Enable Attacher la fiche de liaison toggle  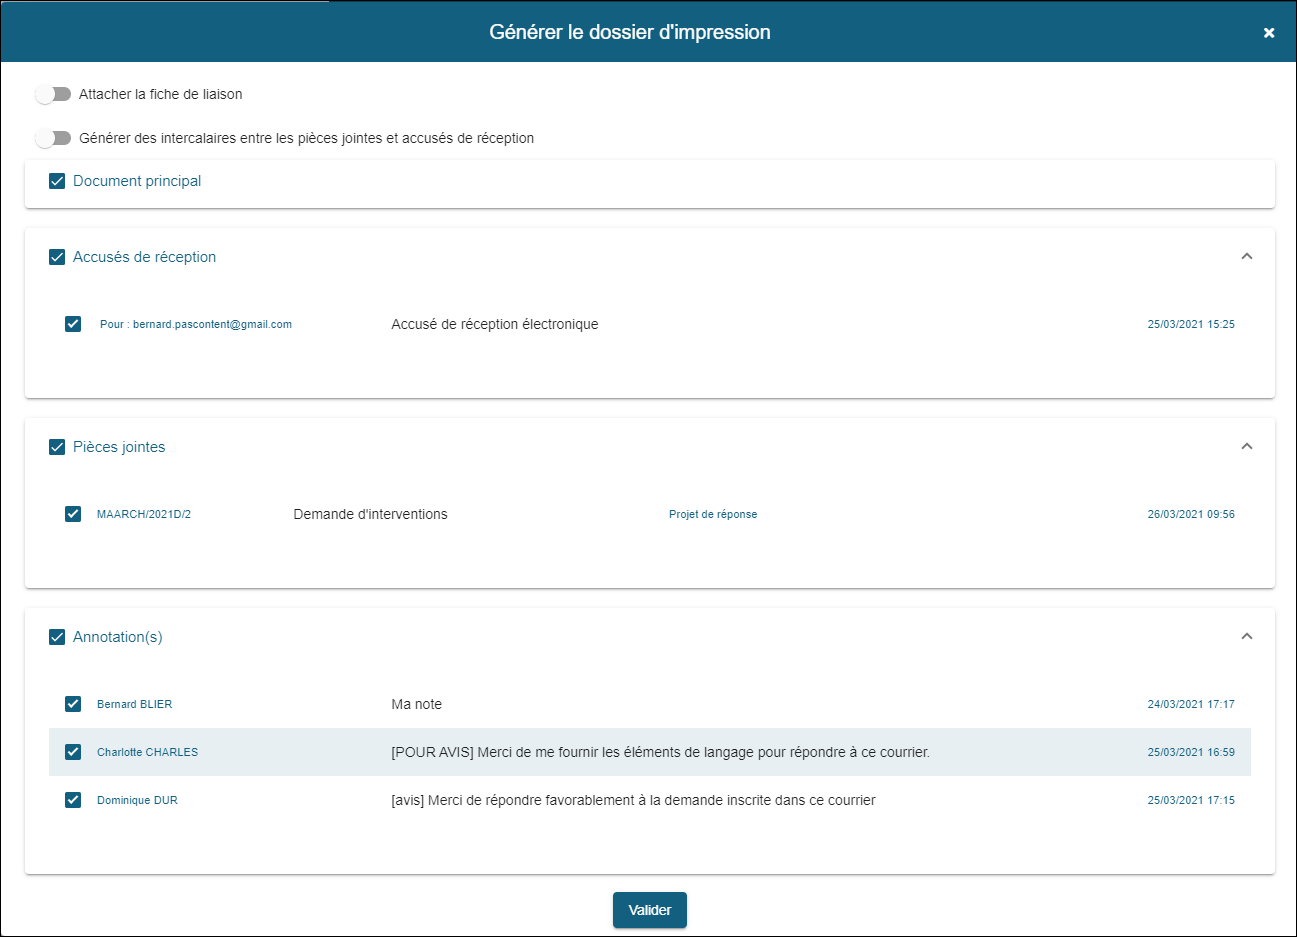coord(53,94)
